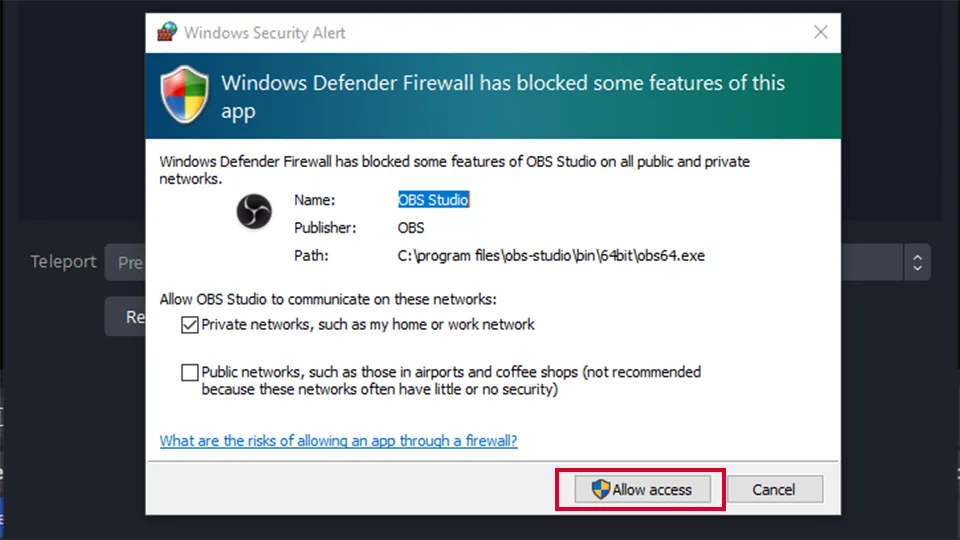Click the Allow access button

[x=642, y=489]
